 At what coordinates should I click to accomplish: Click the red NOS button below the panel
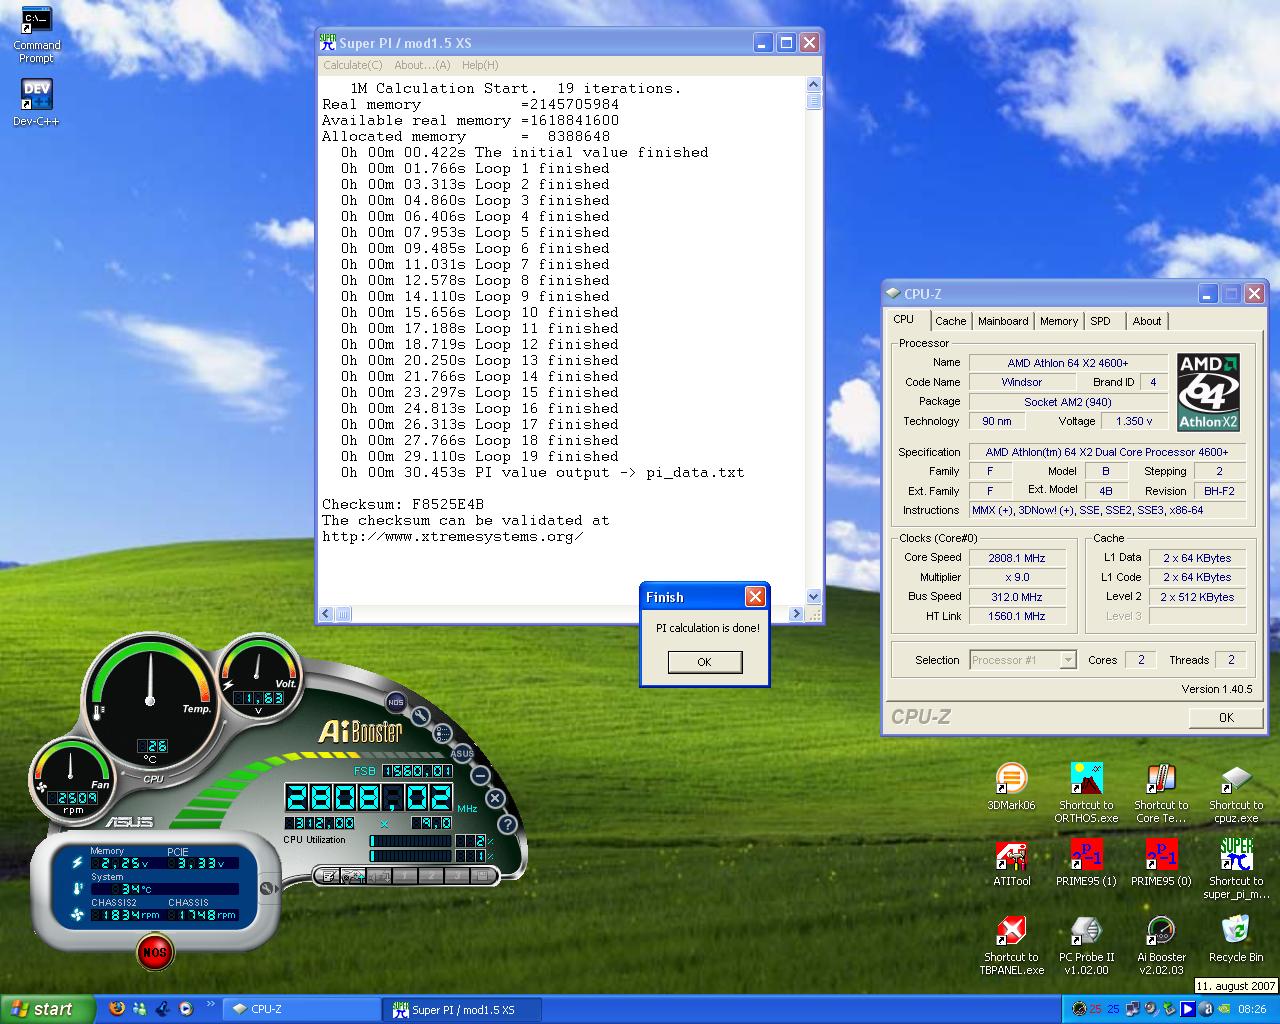click(x=154, y=952)
